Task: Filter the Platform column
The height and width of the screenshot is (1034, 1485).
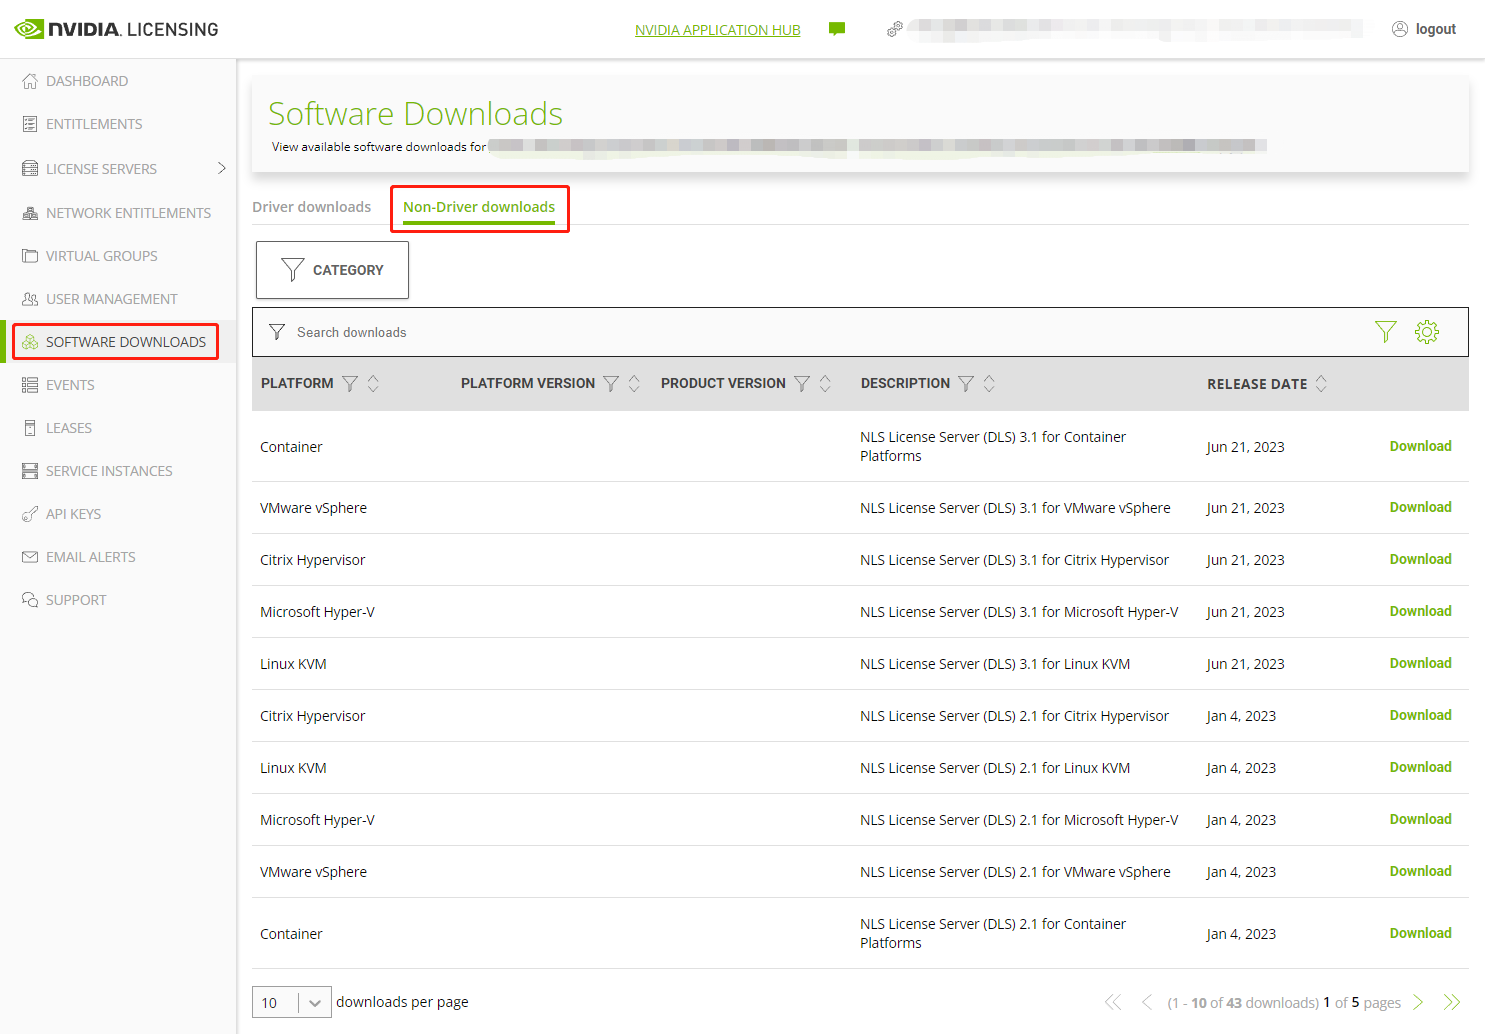Action: [x=350, y=384]
